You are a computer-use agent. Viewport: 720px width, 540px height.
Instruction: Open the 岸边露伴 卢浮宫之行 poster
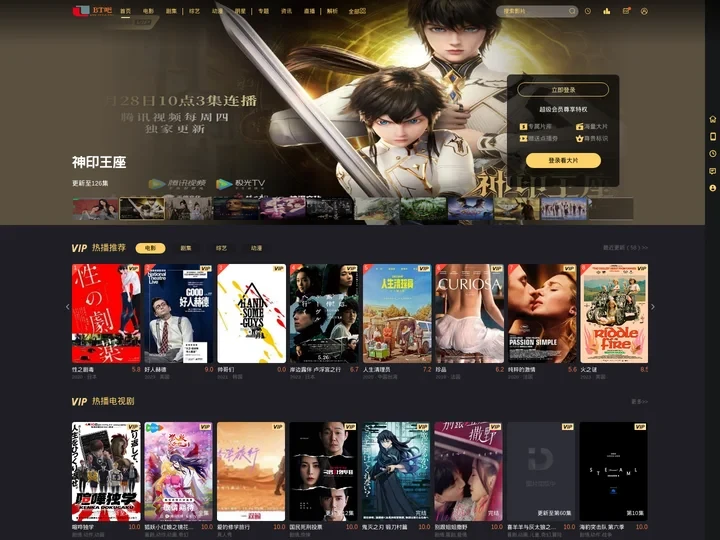pos(324,313)
